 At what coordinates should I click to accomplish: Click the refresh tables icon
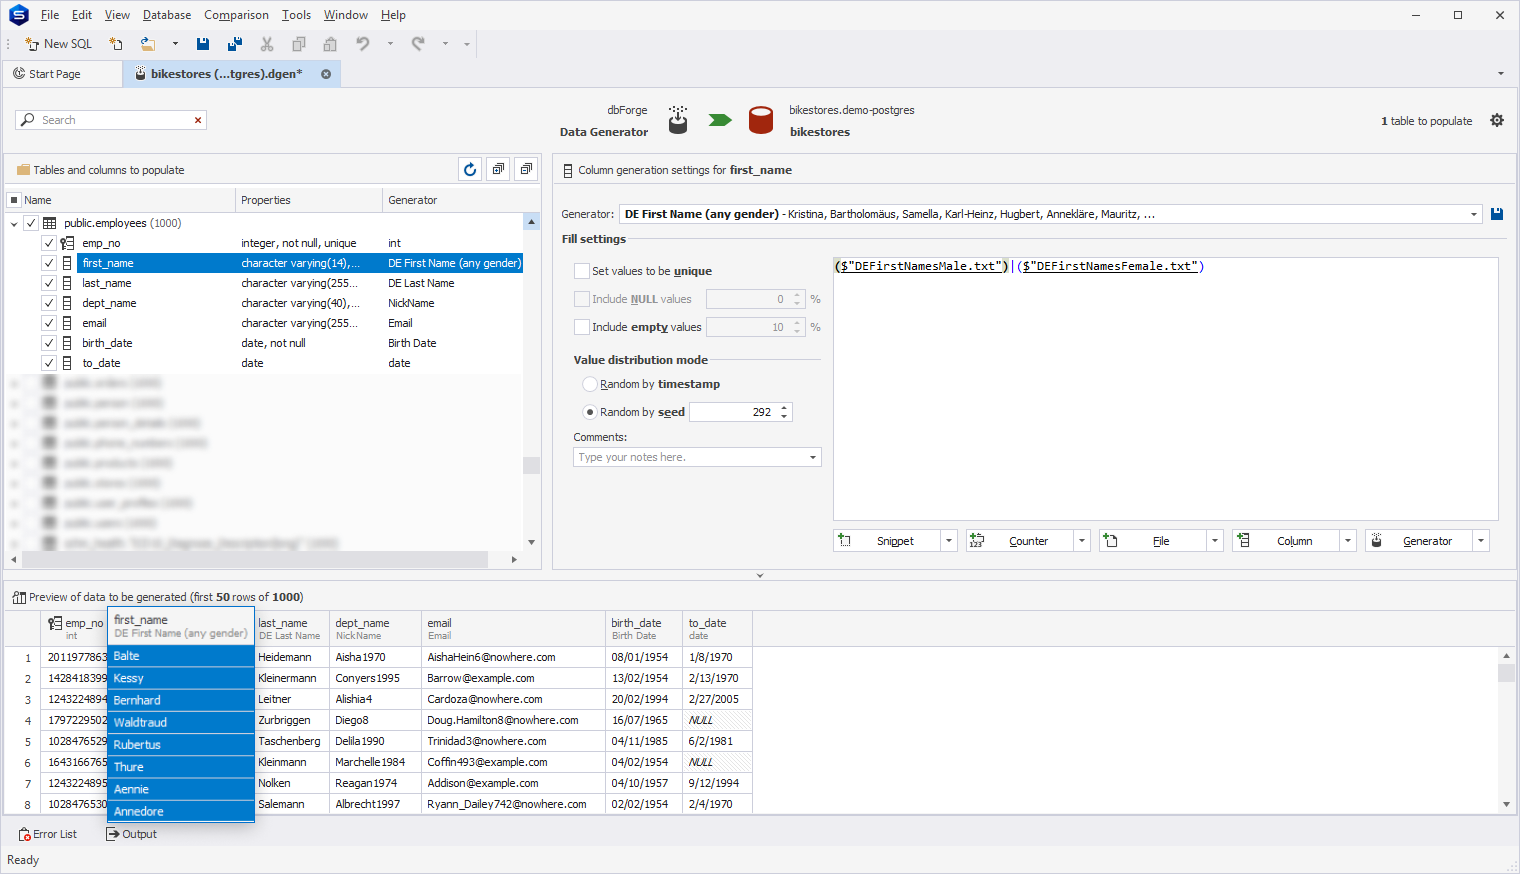click(x=470, y=169)
